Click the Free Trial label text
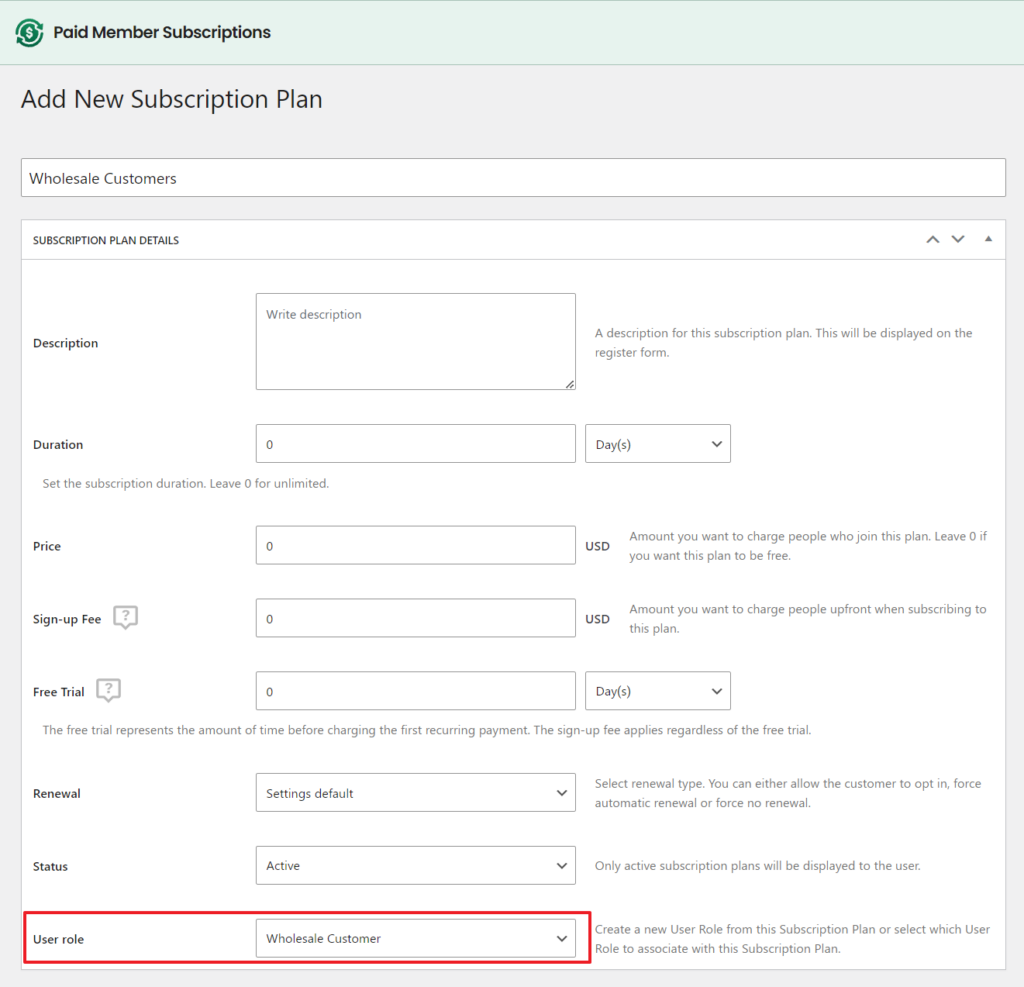Viewport: 1024px width, 987px height. (x=59, y=692)
